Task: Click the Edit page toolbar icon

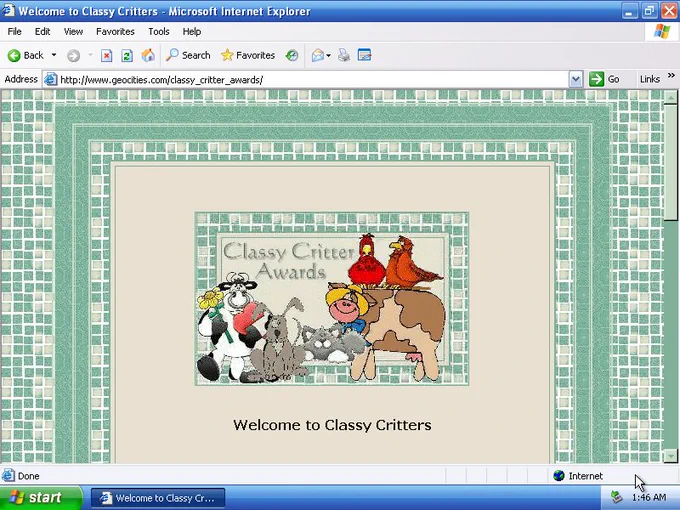Action: tap(364, 55)
